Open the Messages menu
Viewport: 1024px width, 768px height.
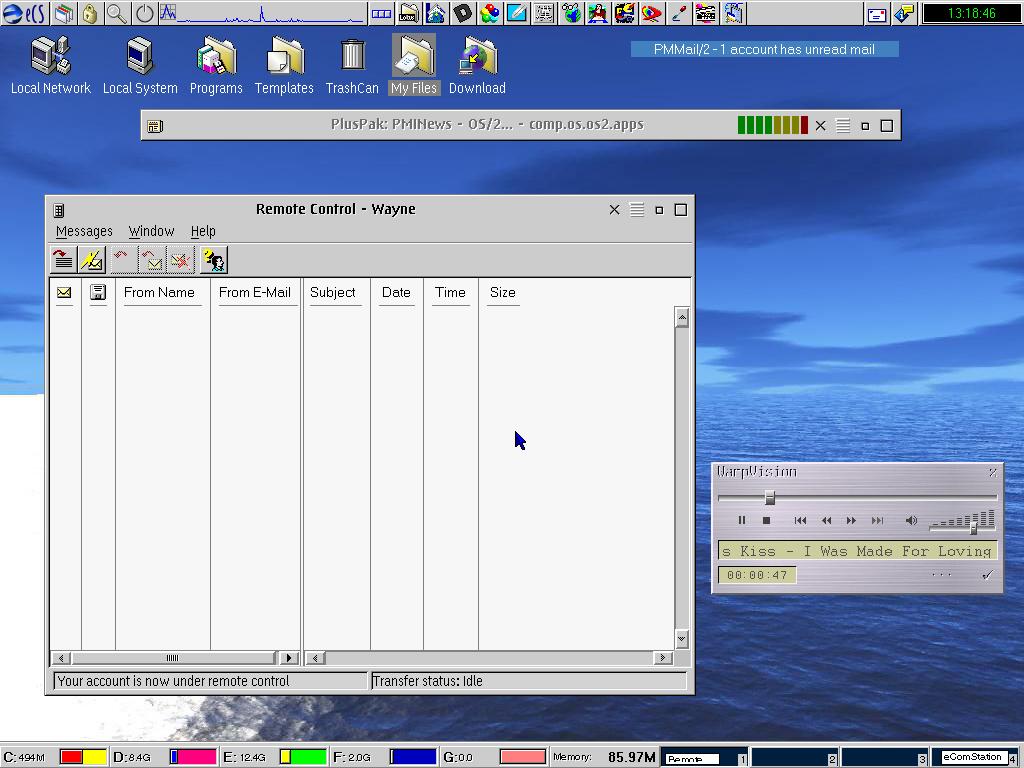coord(84,231)
